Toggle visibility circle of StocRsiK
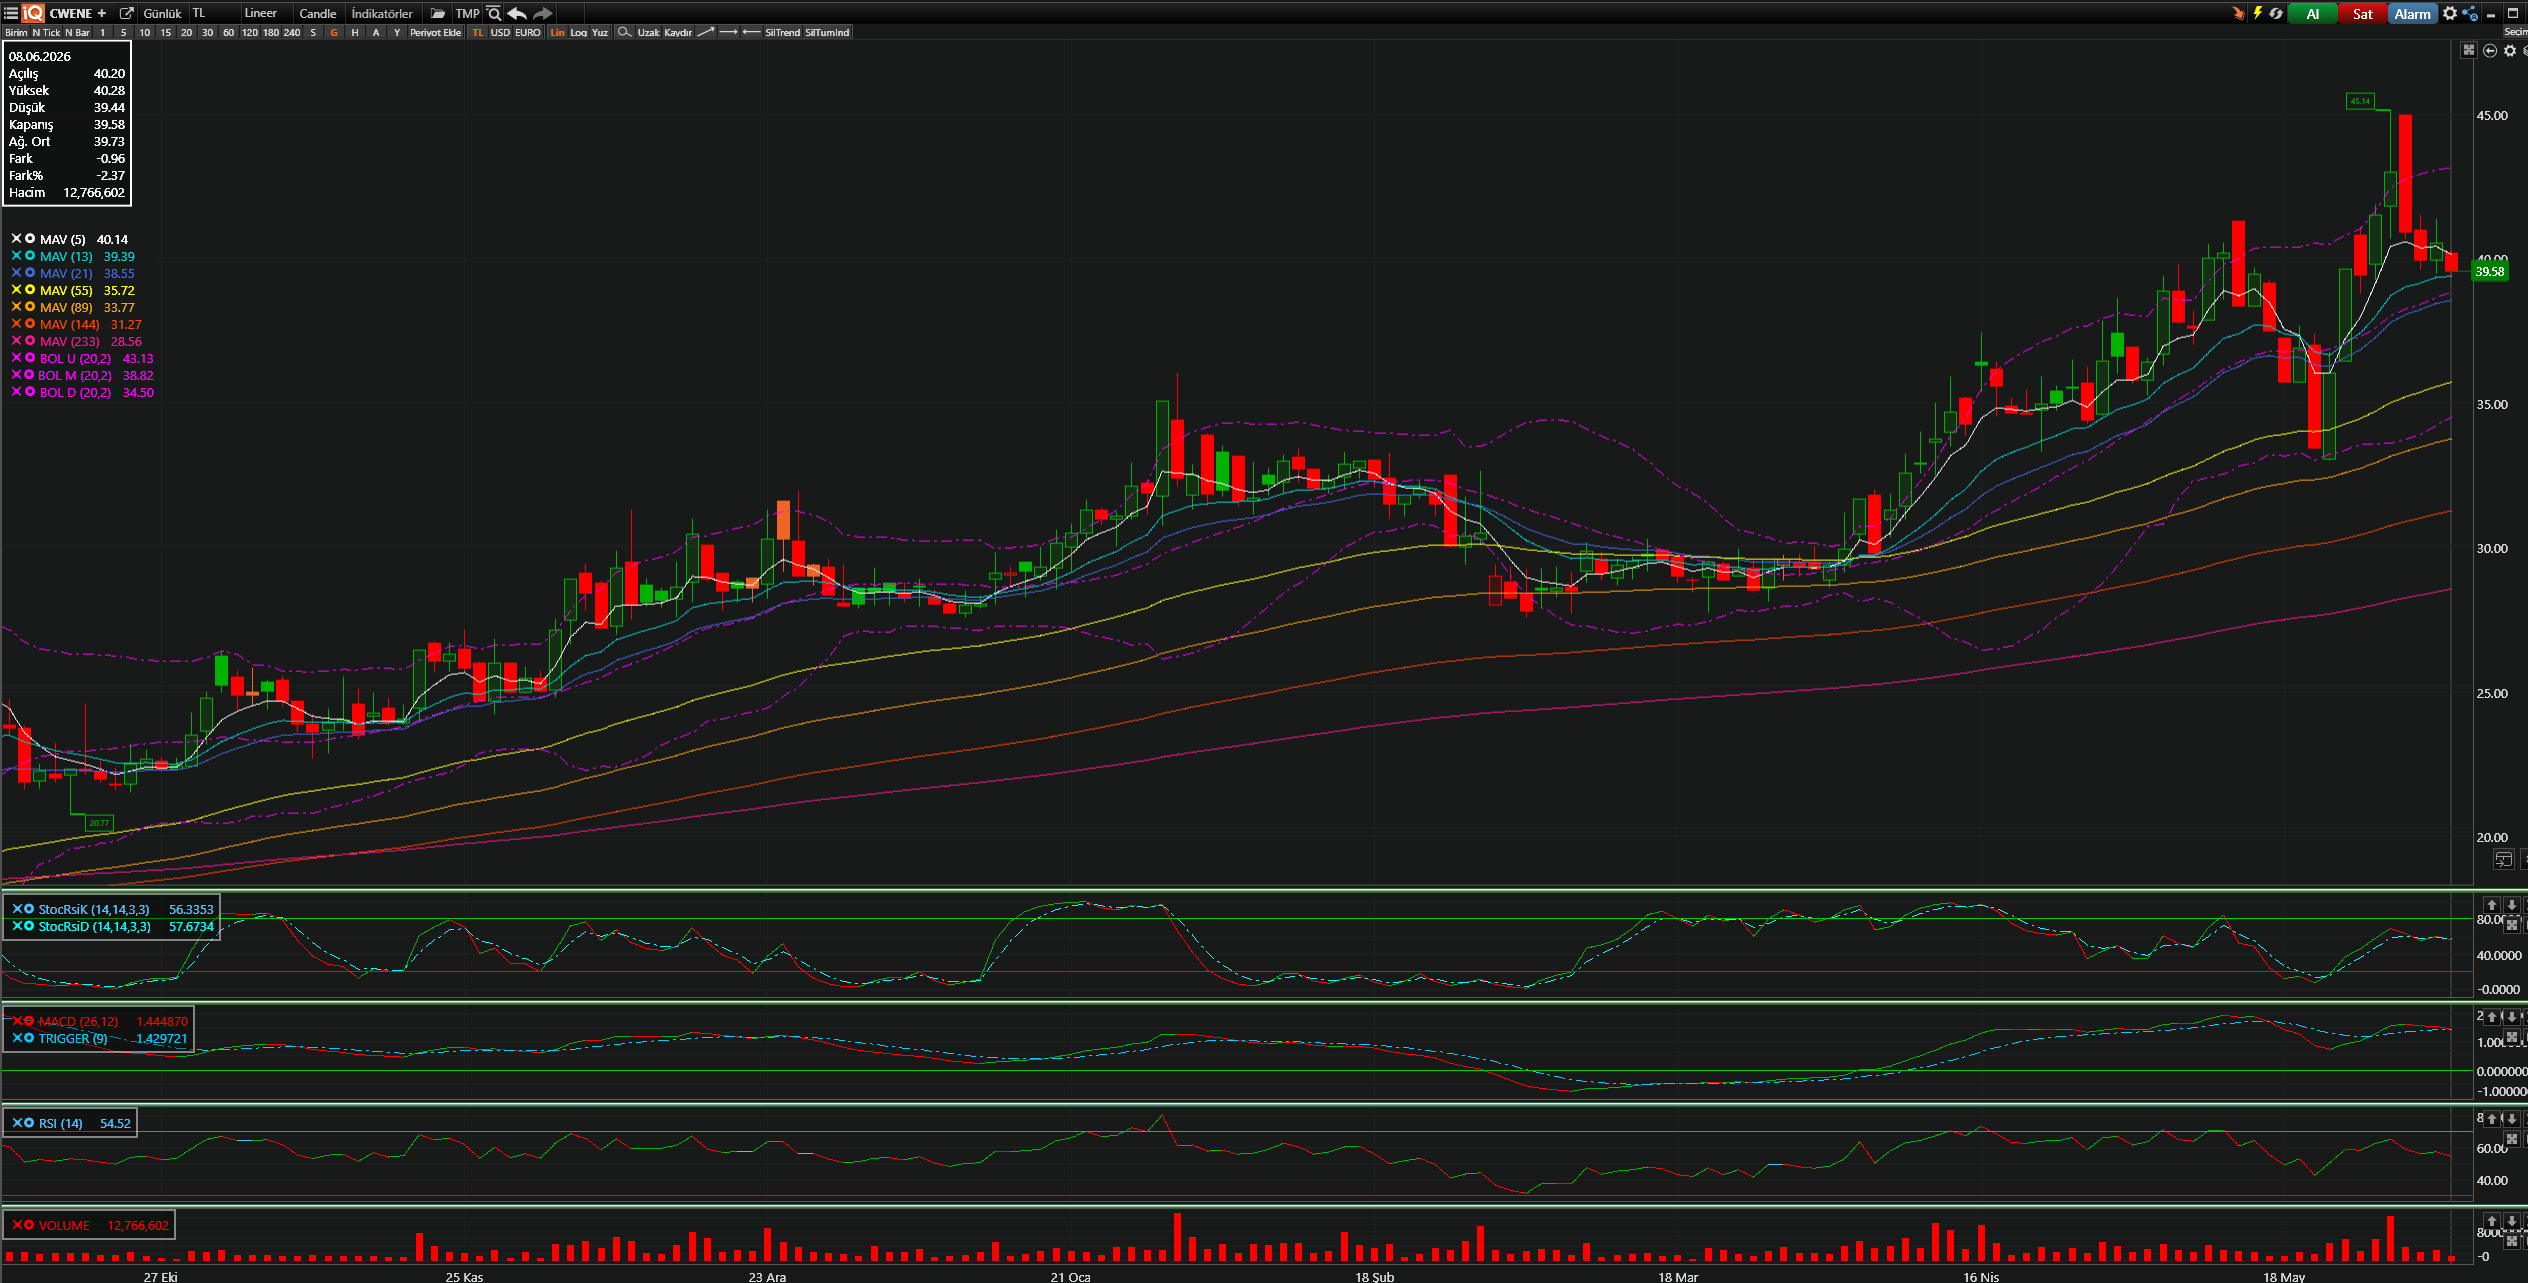The height and width of the screenshot is (1283, 2528). click(29, 909)
